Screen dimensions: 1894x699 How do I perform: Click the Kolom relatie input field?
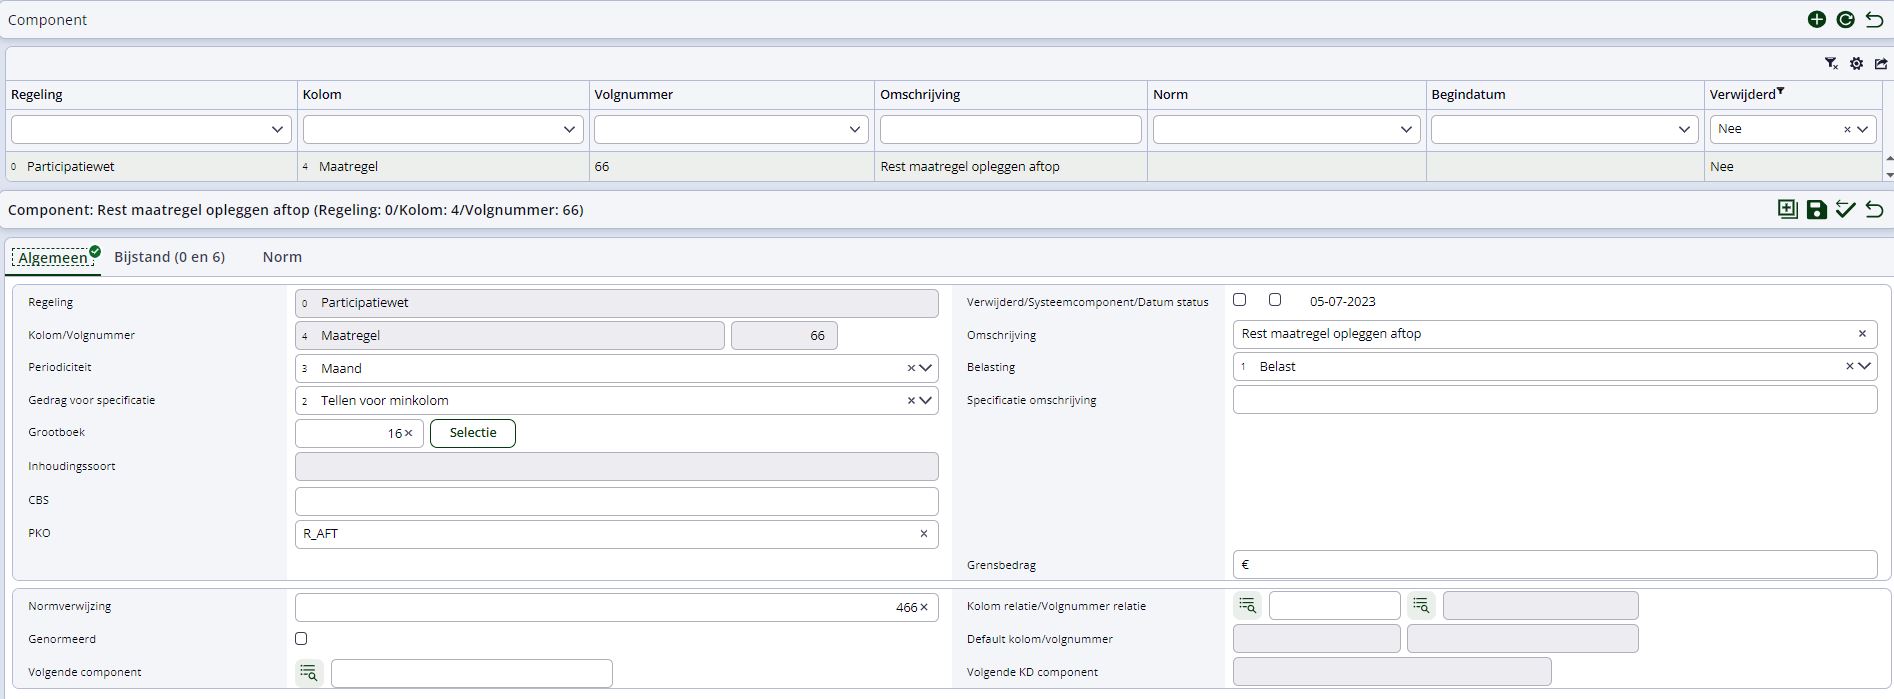click(x=1335, y=605)
